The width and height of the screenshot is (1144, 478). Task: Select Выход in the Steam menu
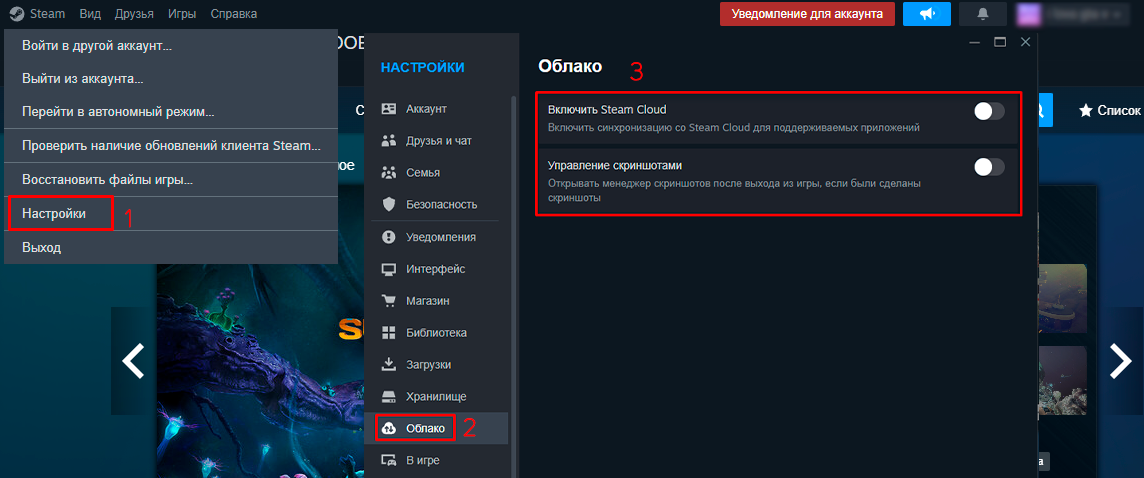click(x=171, y=248)
